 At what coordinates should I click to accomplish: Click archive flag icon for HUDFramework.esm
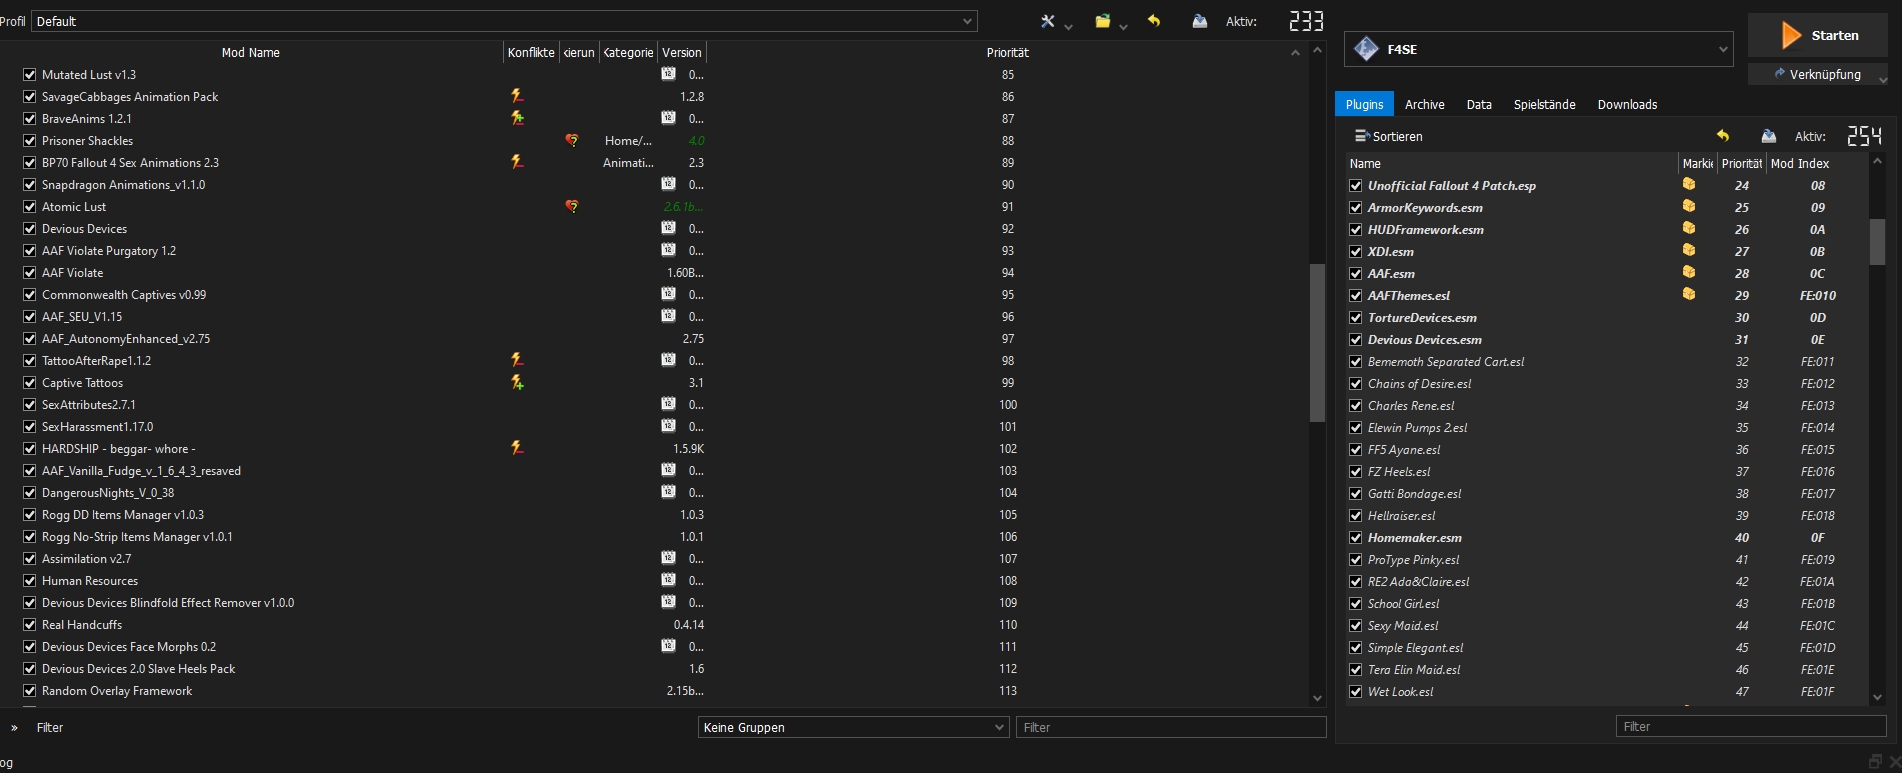(x=1689, y=229)
